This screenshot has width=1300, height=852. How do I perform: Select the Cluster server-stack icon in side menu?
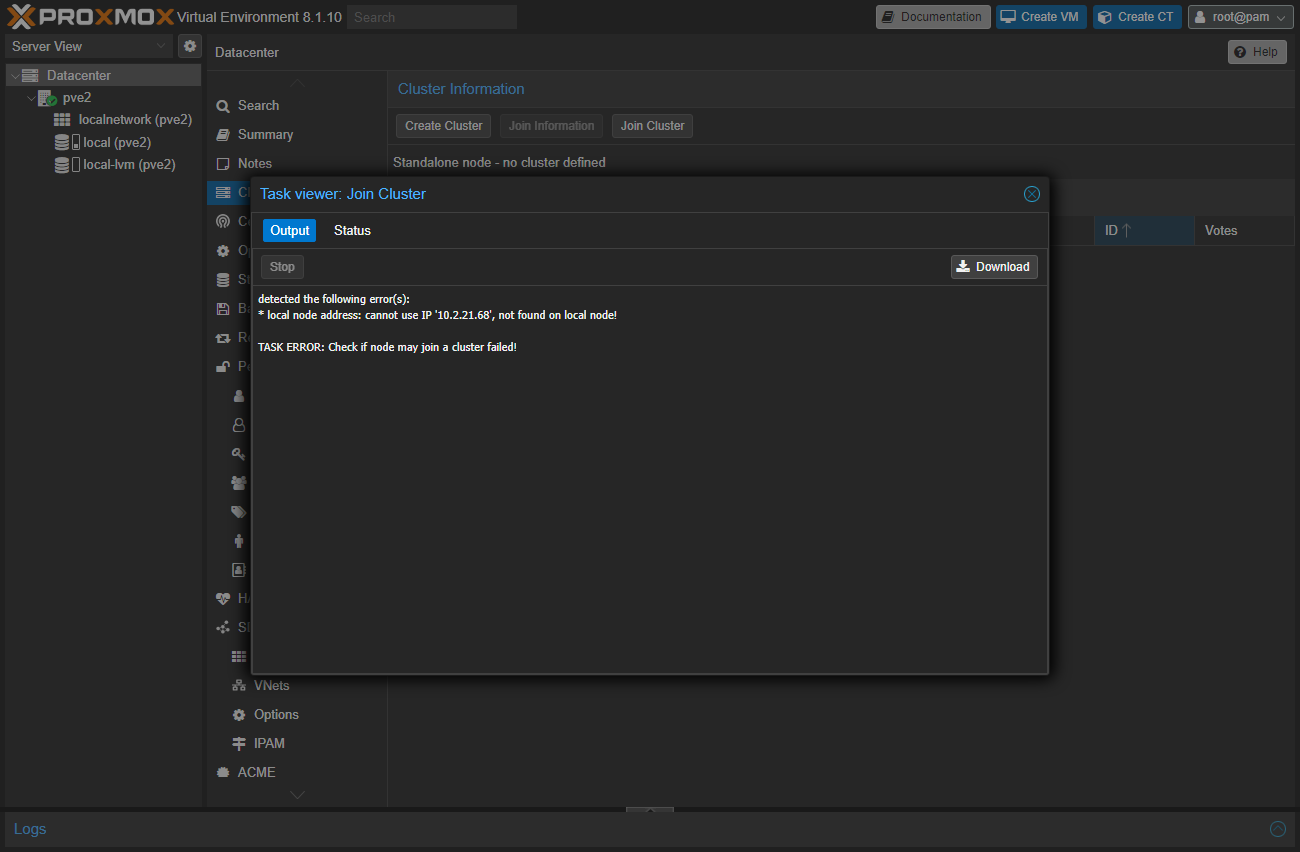[223, 192]
